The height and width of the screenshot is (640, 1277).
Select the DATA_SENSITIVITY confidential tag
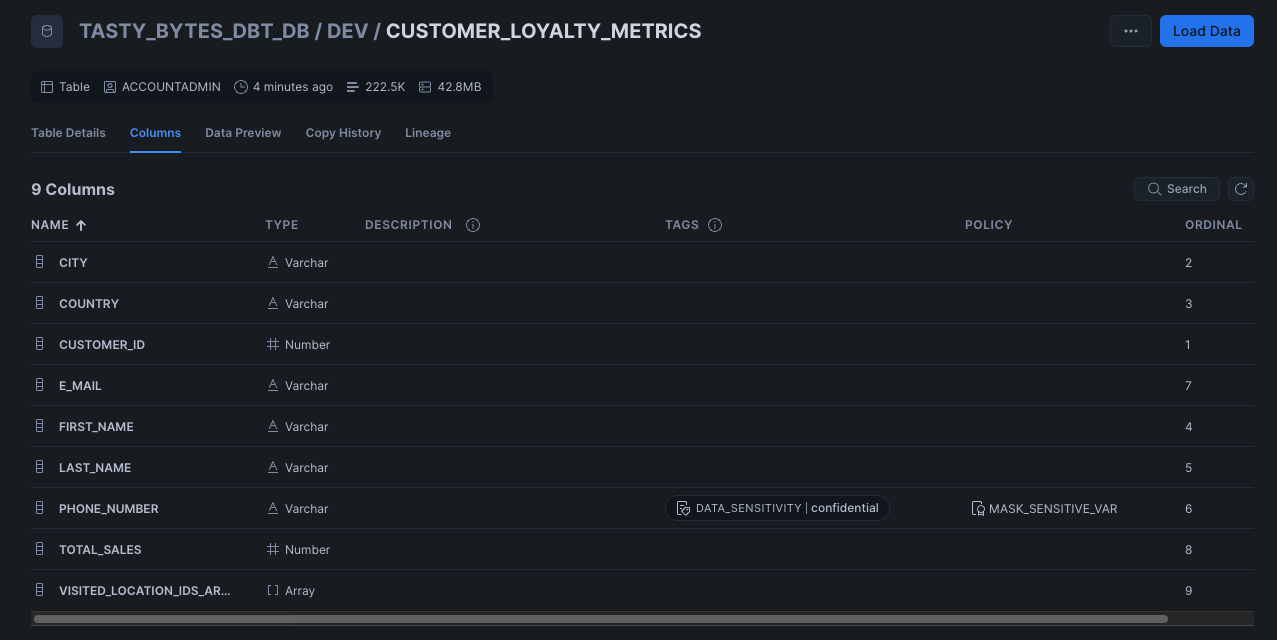pos(778,508)
